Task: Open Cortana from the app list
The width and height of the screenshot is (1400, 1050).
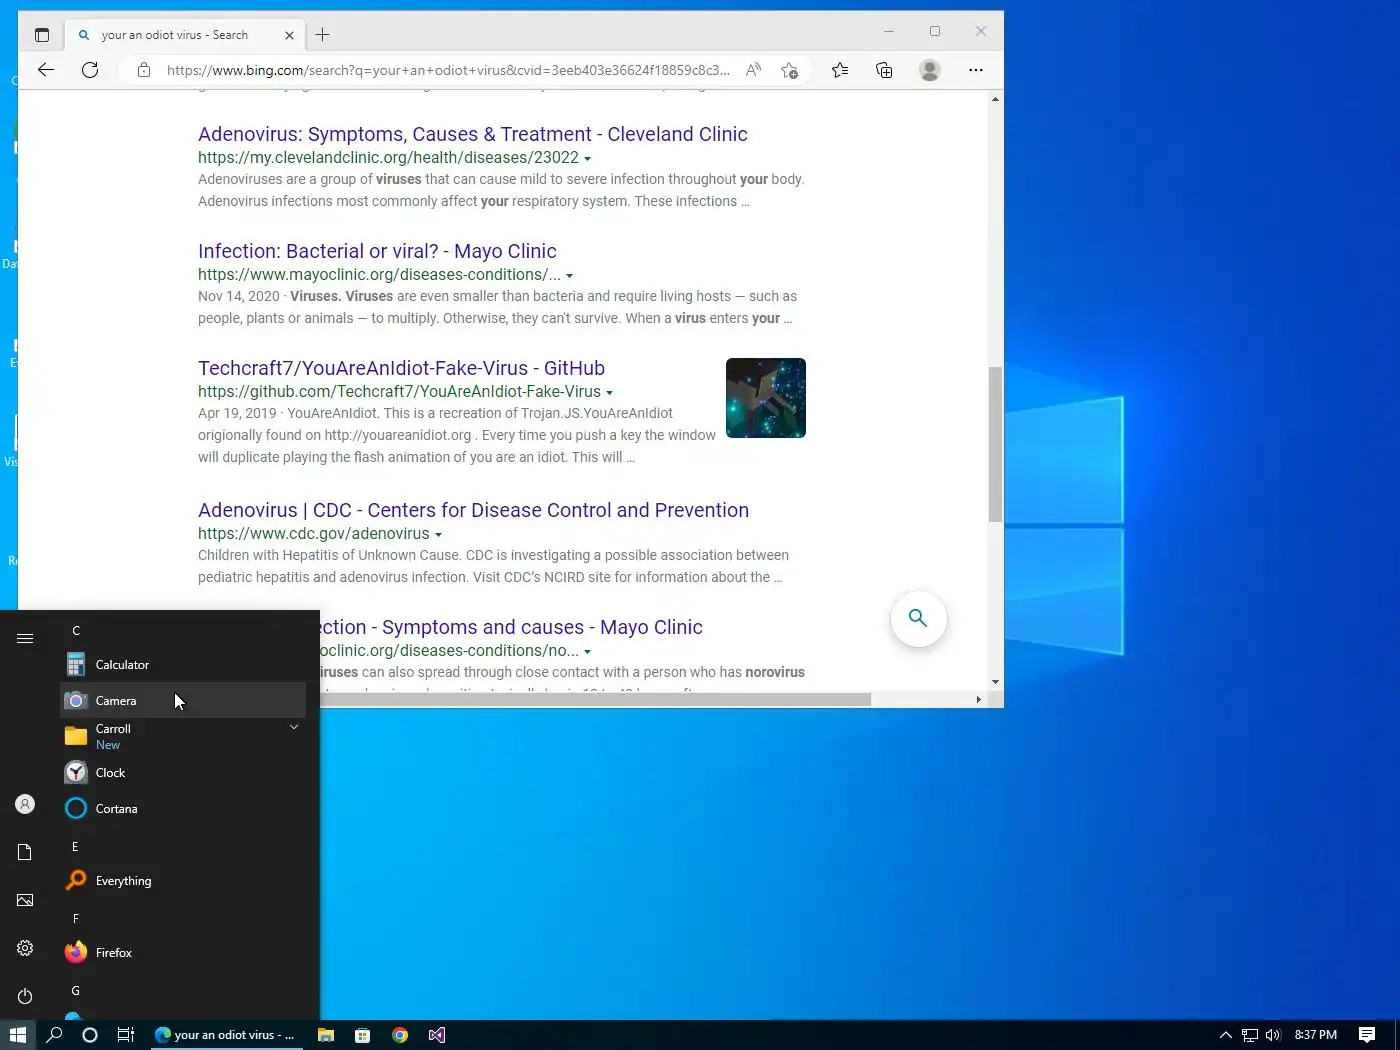Action: [x=183, y=809]
